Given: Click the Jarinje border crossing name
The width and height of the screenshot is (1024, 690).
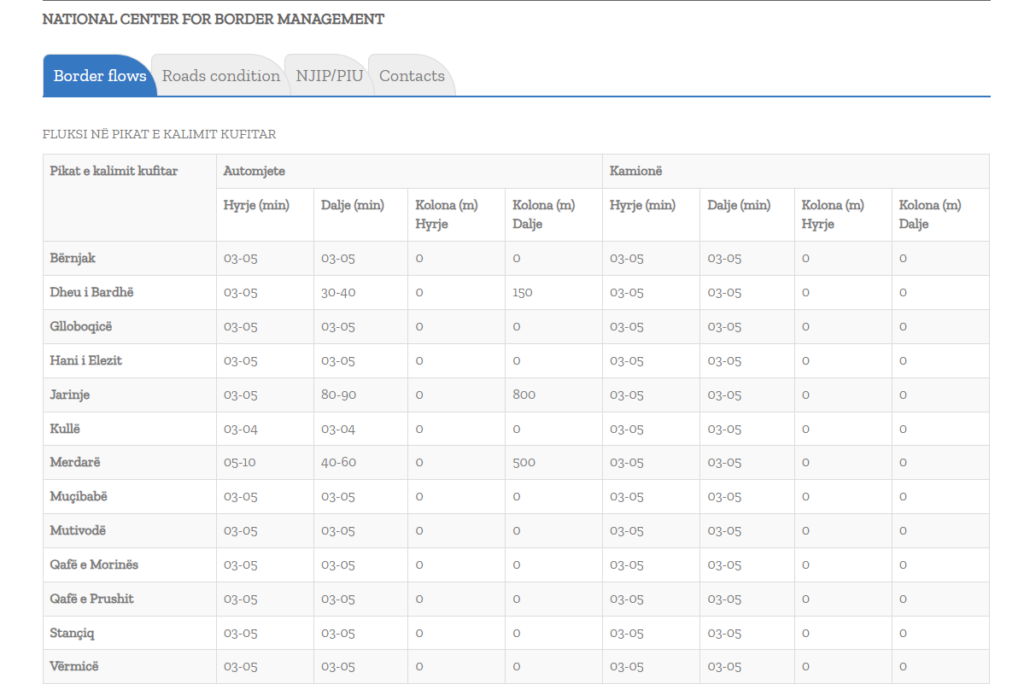Looking at the screenshot, I should pos(70,394).
